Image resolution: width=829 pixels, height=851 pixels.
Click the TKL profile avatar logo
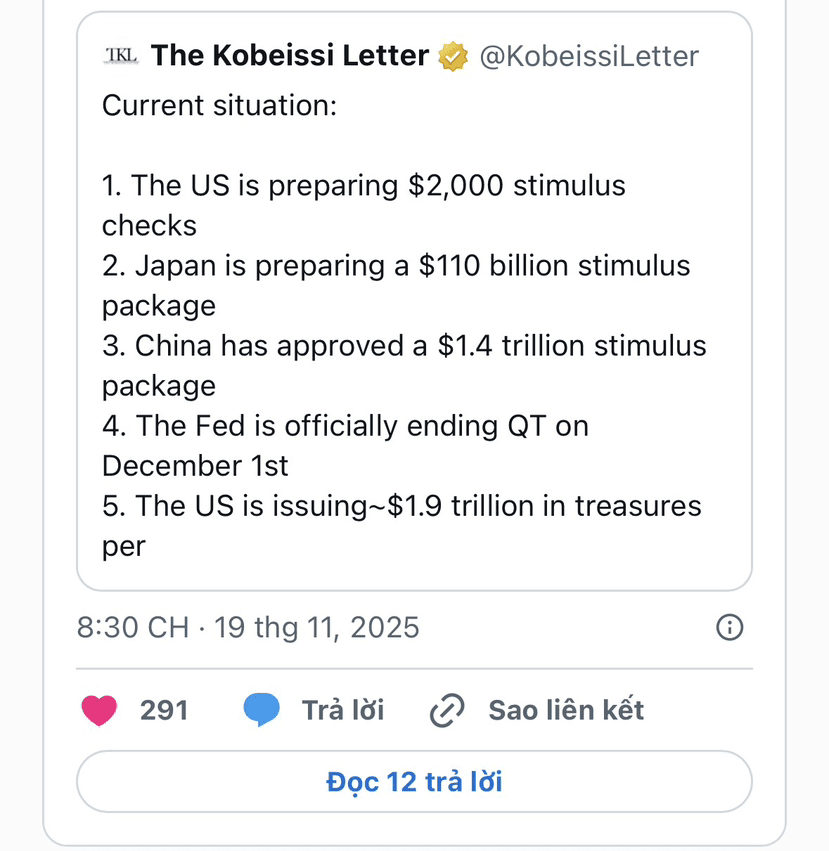(x=121, y=56)
